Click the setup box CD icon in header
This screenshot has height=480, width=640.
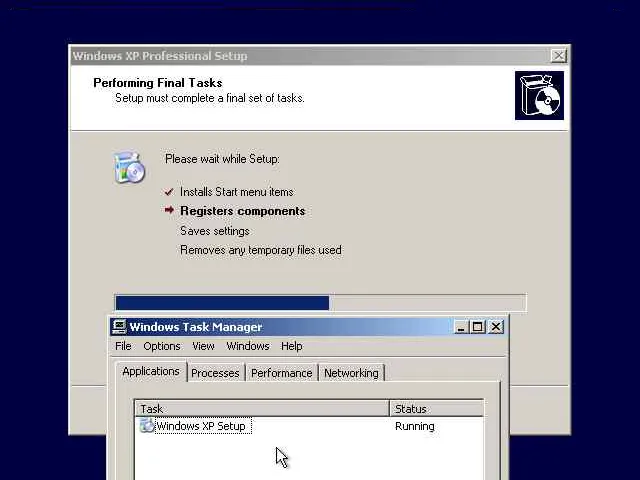(x=539, y=96)
